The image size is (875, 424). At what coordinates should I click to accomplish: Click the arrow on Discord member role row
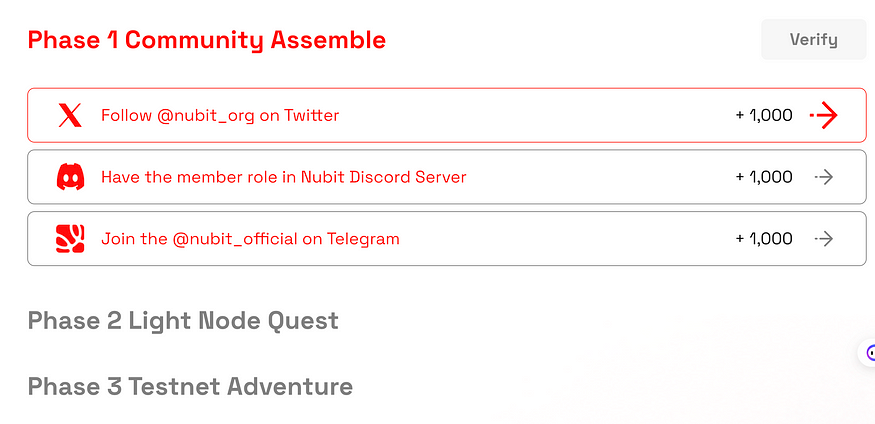(x=824, y=177)
